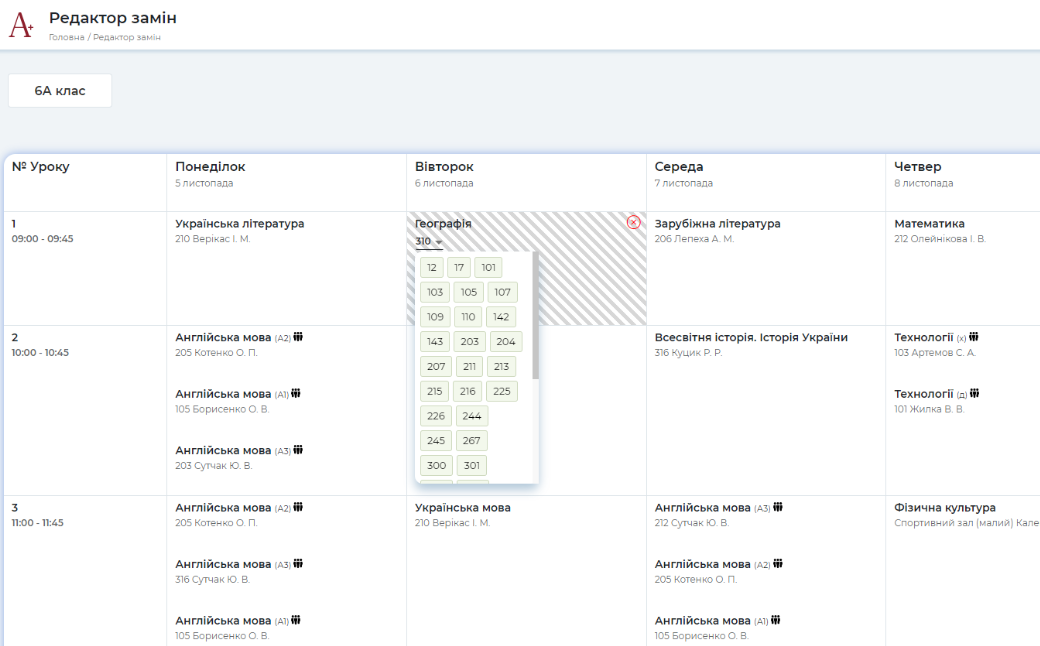Click the Середа column header
1040x646 pixels.
pyautogui.click(x=679, y=166)
